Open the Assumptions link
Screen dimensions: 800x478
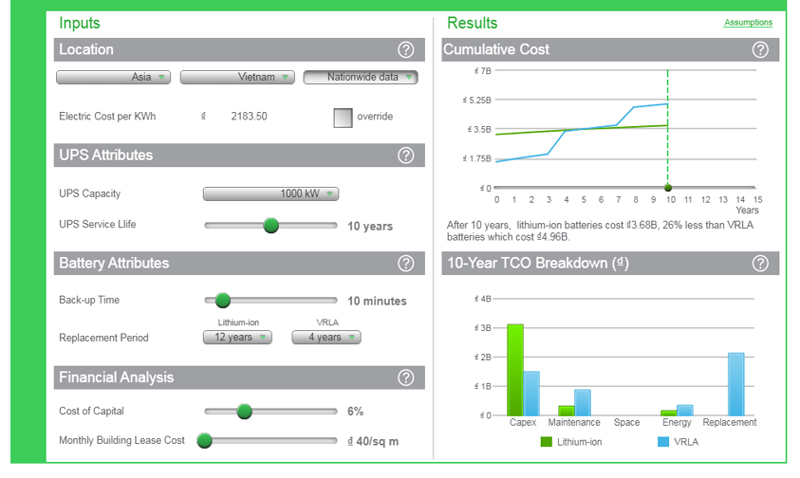[x=748, y=22]
